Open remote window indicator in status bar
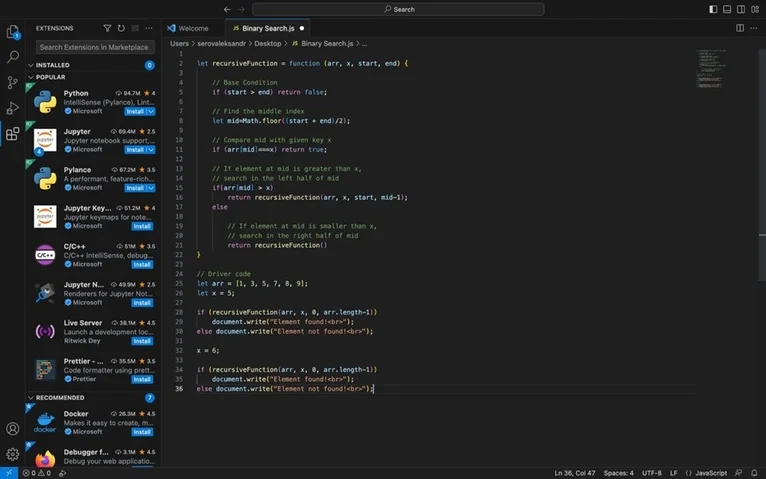 (9, 473)
